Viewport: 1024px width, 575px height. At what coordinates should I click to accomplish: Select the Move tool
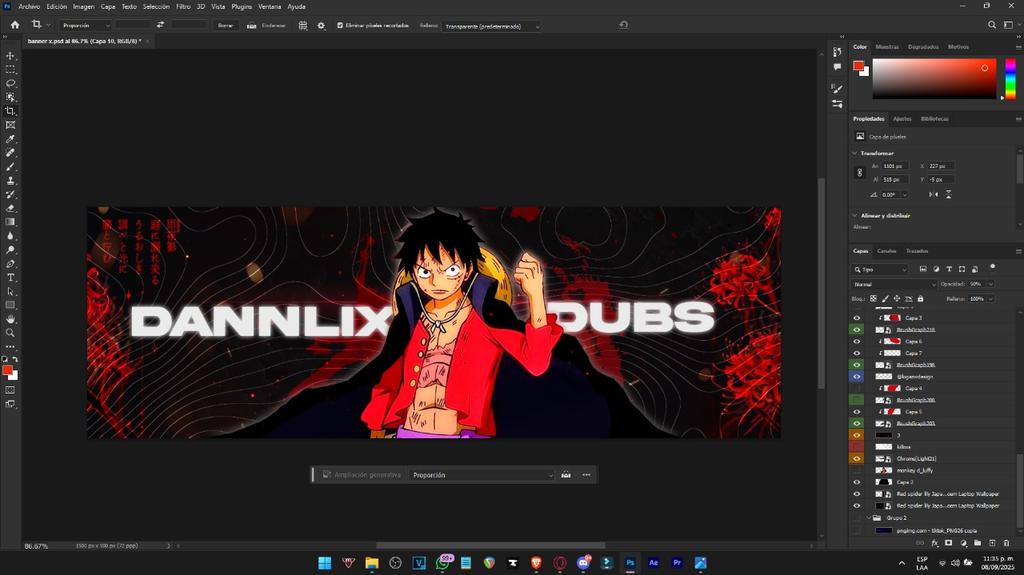click(10, 56)
